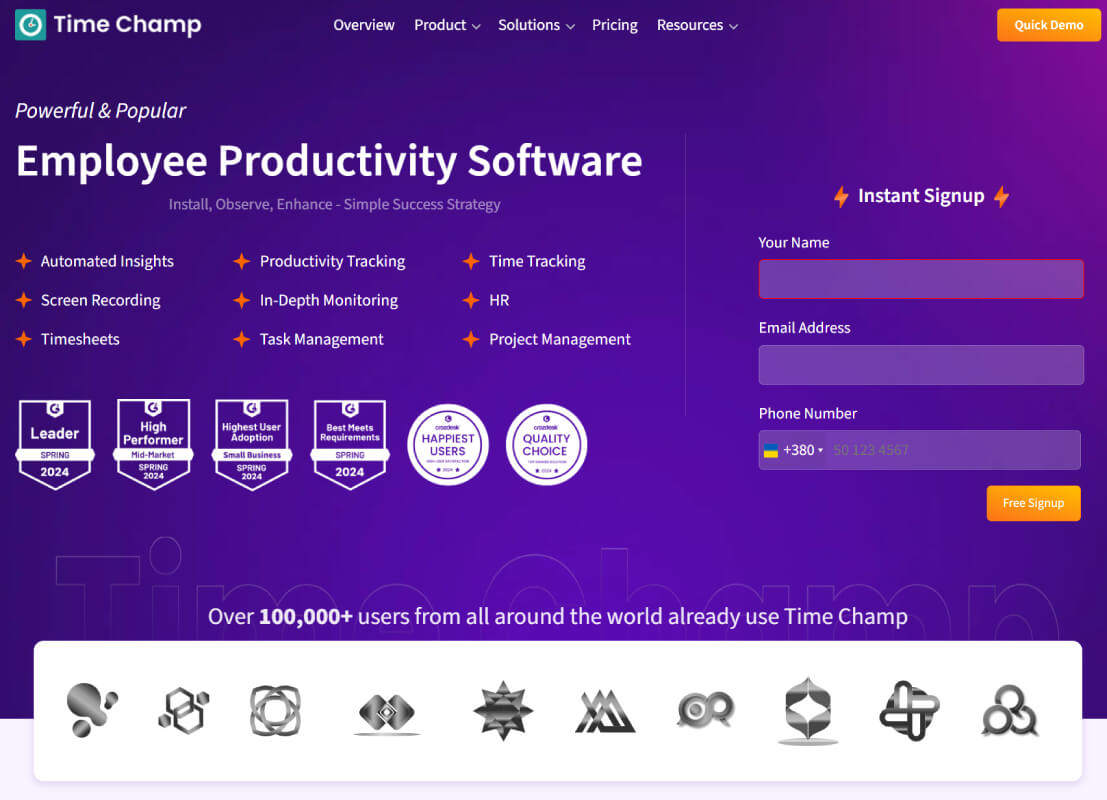Image resolution: width=1107 pixels, height=800 pixels.
Task: Click the Email Address input field
Action: click(x=921, y=364)
